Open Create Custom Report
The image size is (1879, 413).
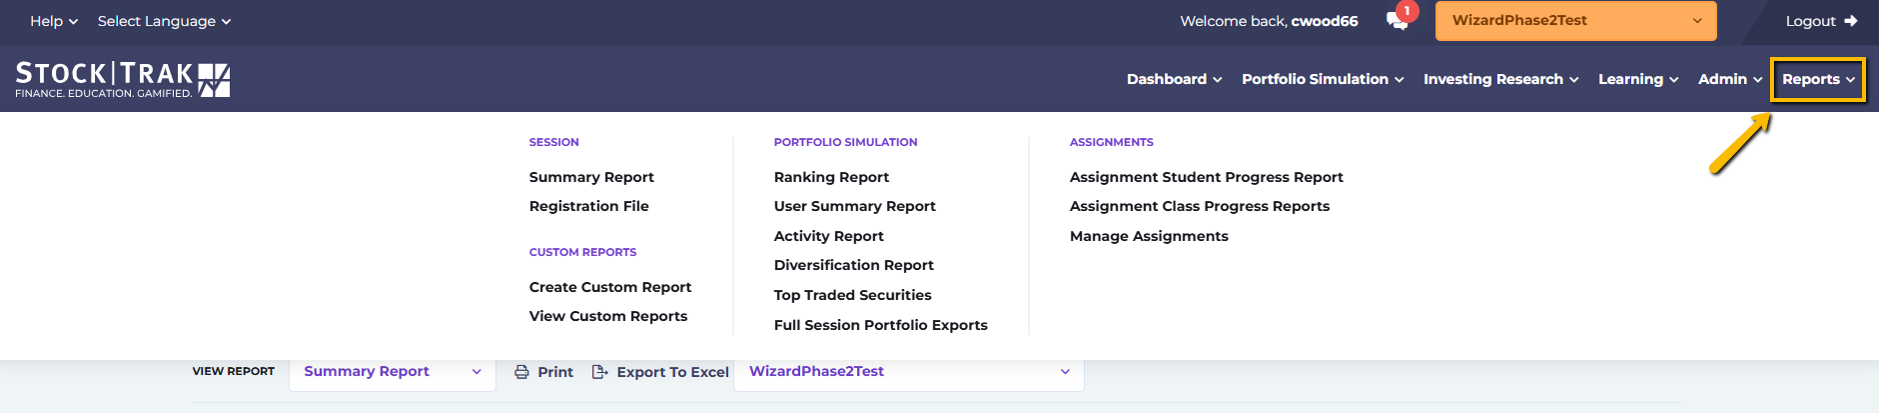[x=610, y=287]
